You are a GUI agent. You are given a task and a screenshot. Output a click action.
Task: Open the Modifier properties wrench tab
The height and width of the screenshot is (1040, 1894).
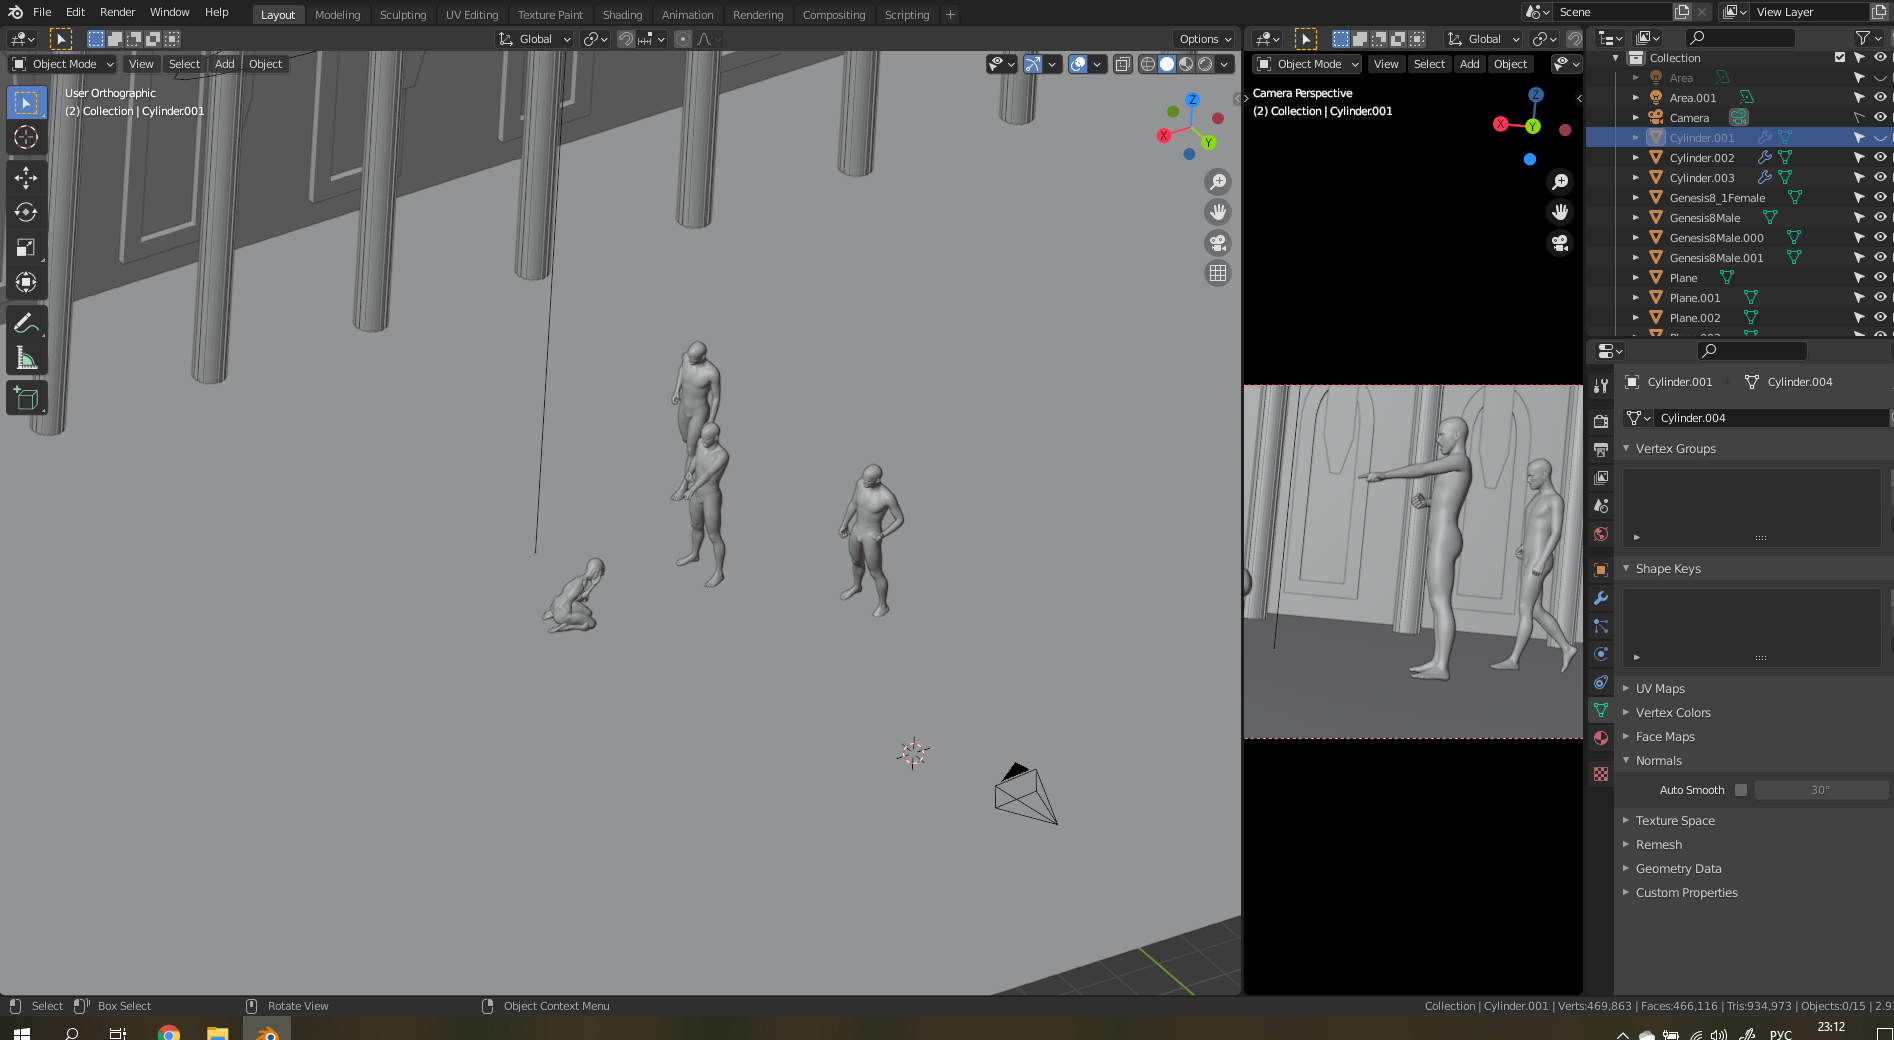[1601, 598]
